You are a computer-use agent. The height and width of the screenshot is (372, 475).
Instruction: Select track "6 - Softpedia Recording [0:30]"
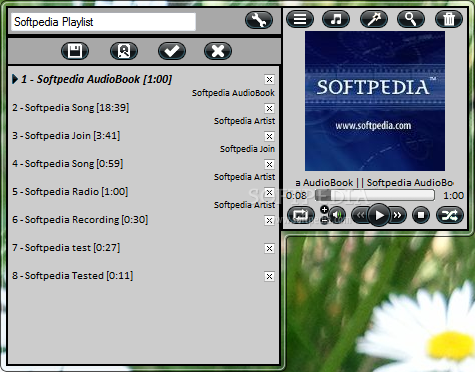(x=80, y=220)
